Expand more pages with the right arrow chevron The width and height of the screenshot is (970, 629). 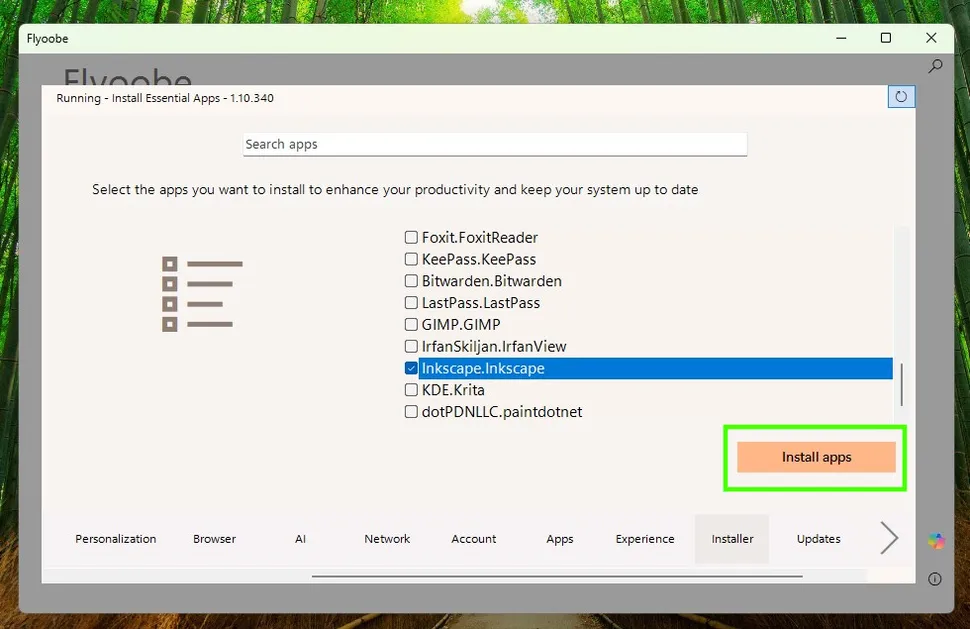888,538
